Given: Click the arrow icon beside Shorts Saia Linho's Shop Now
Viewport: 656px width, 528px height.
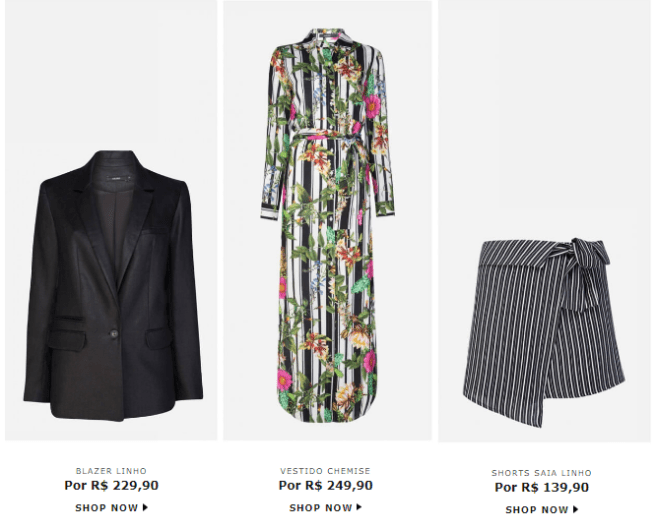Looking at the screenshot, I should (576, 509).
